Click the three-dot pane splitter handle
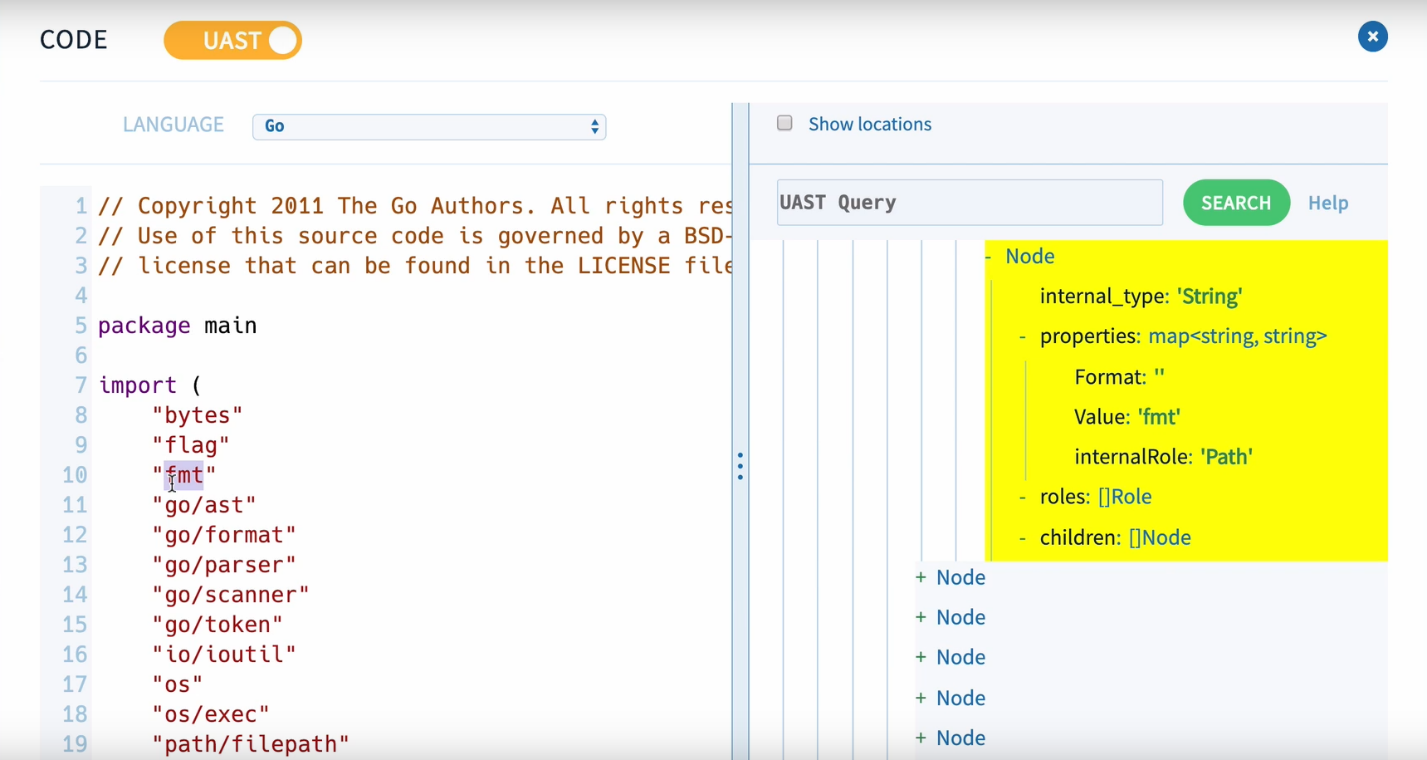The height and width of the screenshot is (760, 1427). point(740,466)
